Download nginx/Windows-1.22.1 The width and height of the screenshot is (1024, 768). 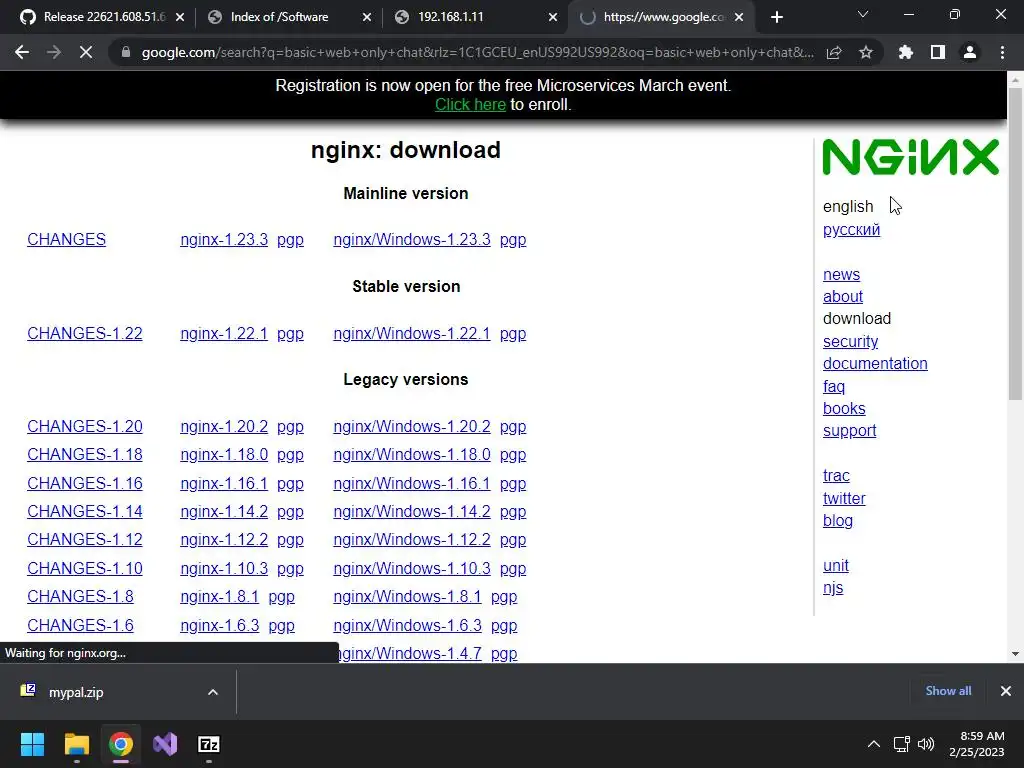click(x=411, y=334)
